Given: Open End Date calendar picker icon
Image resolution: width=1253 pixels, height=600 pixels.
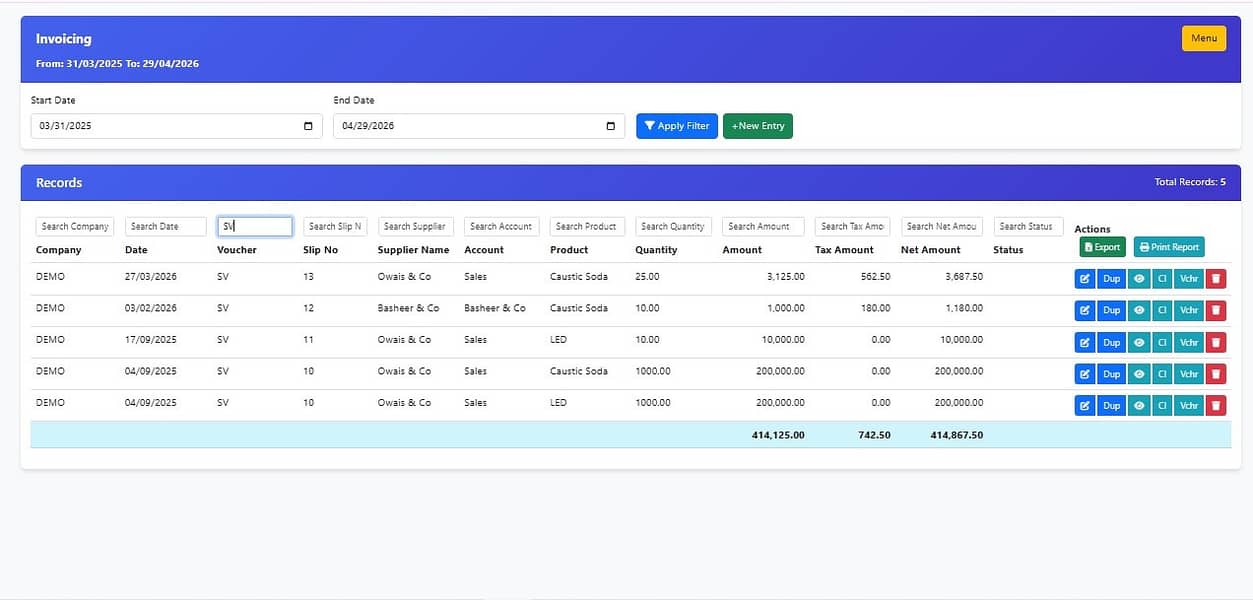Looking at the screenshot, I should (x=611, y=126).
